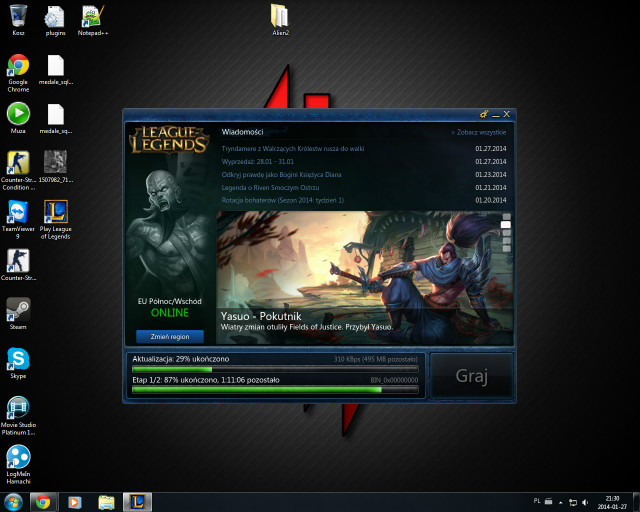
Task: Open launcher settings wrench icon
Action: click(484, 114)
